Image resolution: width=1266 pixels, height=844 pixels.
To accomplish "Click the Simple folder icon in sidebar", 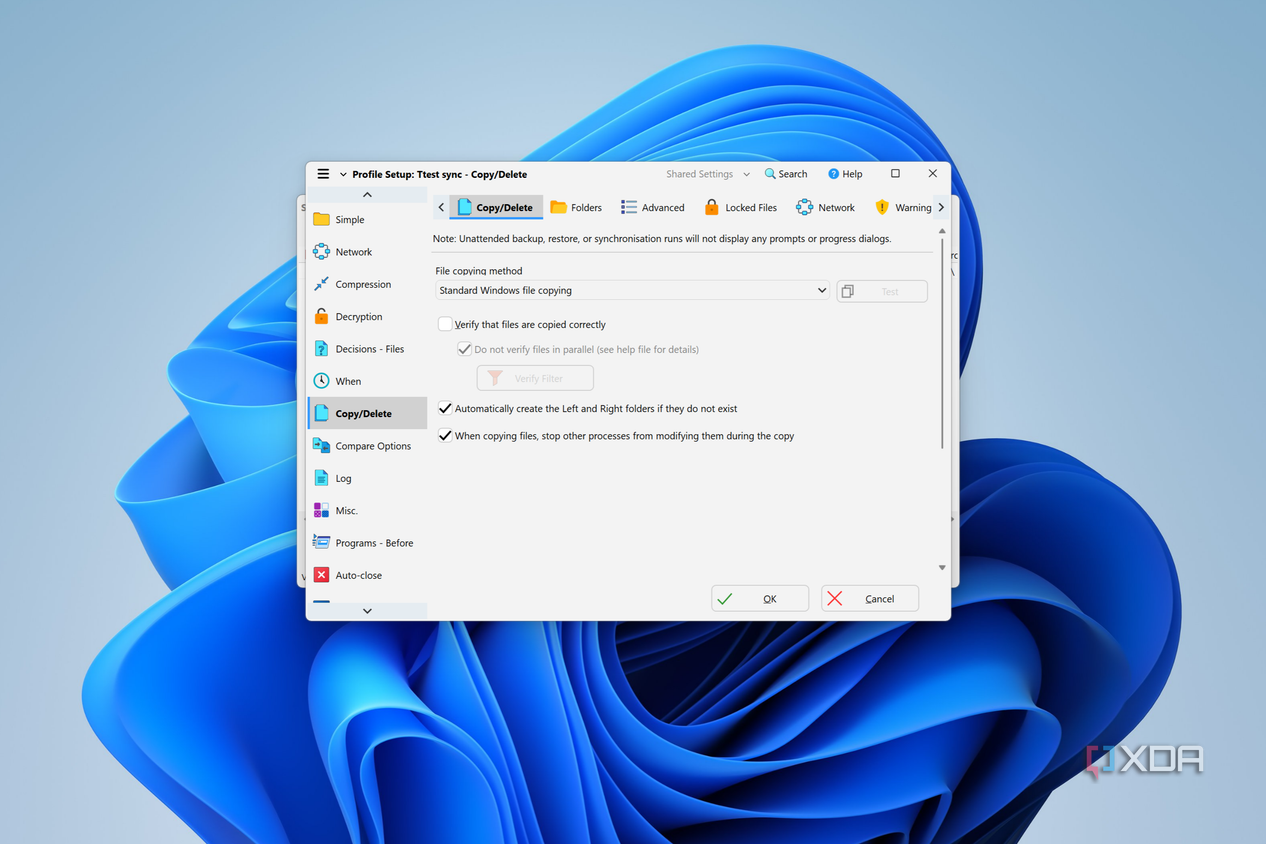I will 321,219.
